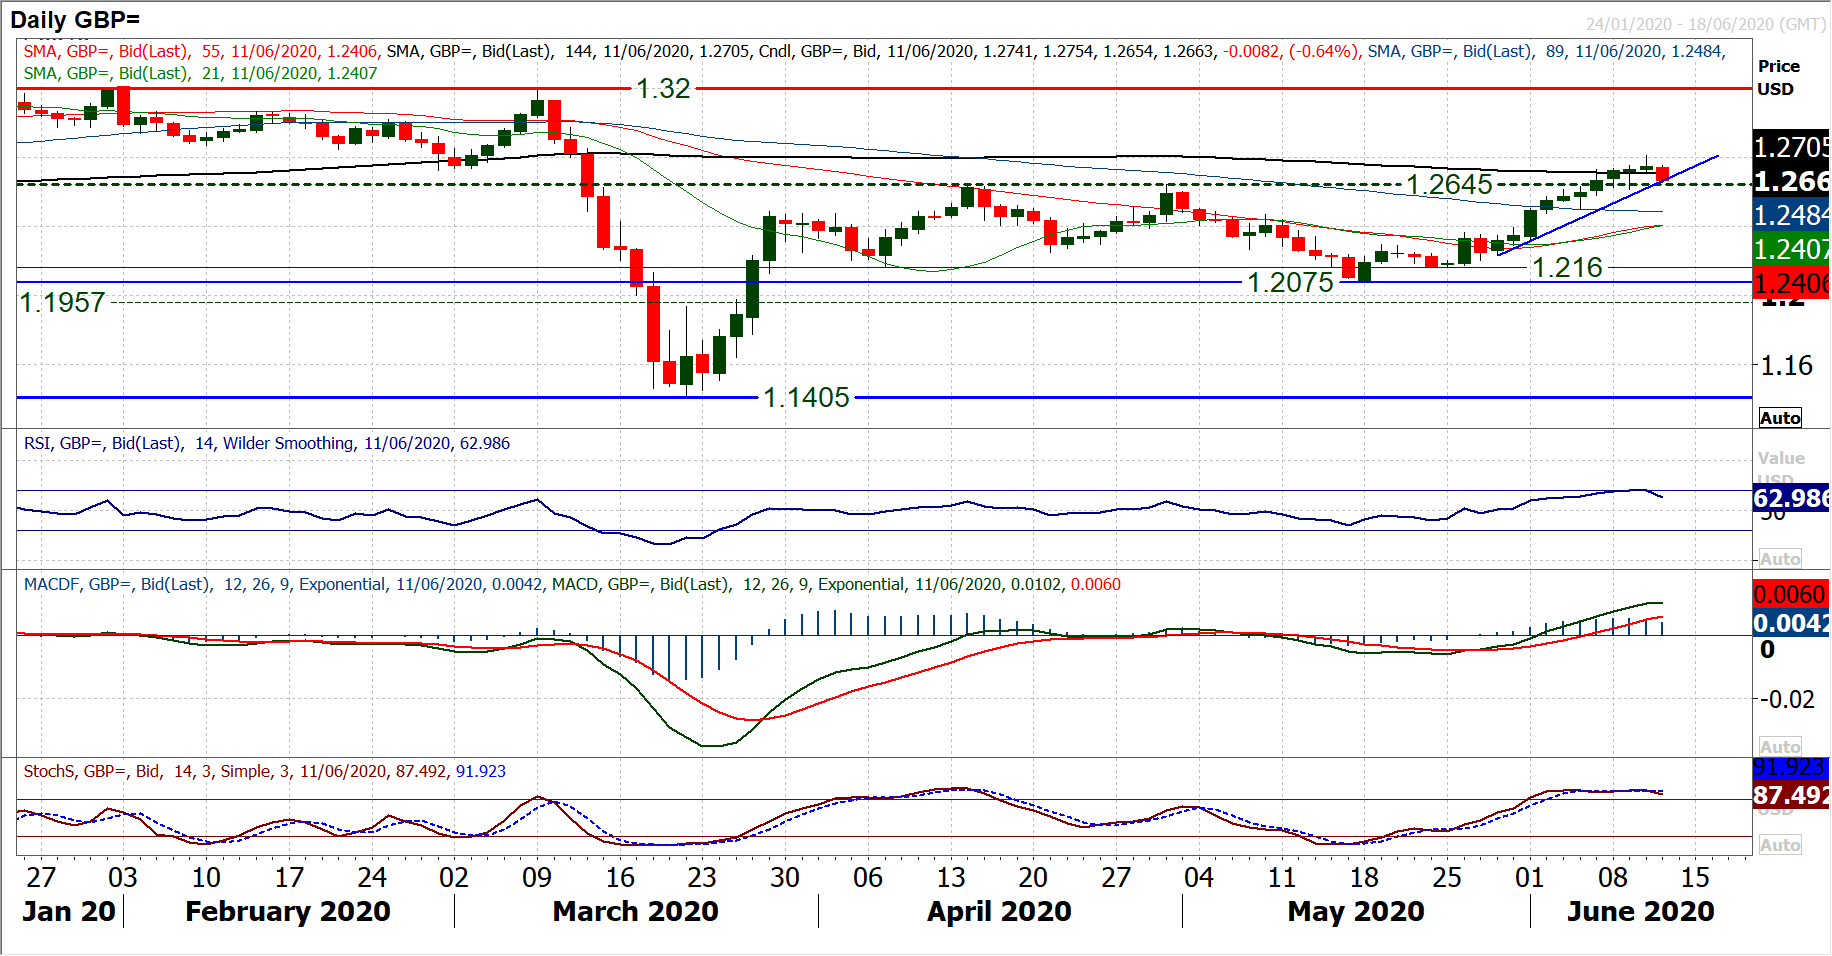
Task: Click the red MACD 0.0060 value tag
Action: [1791, 595]
